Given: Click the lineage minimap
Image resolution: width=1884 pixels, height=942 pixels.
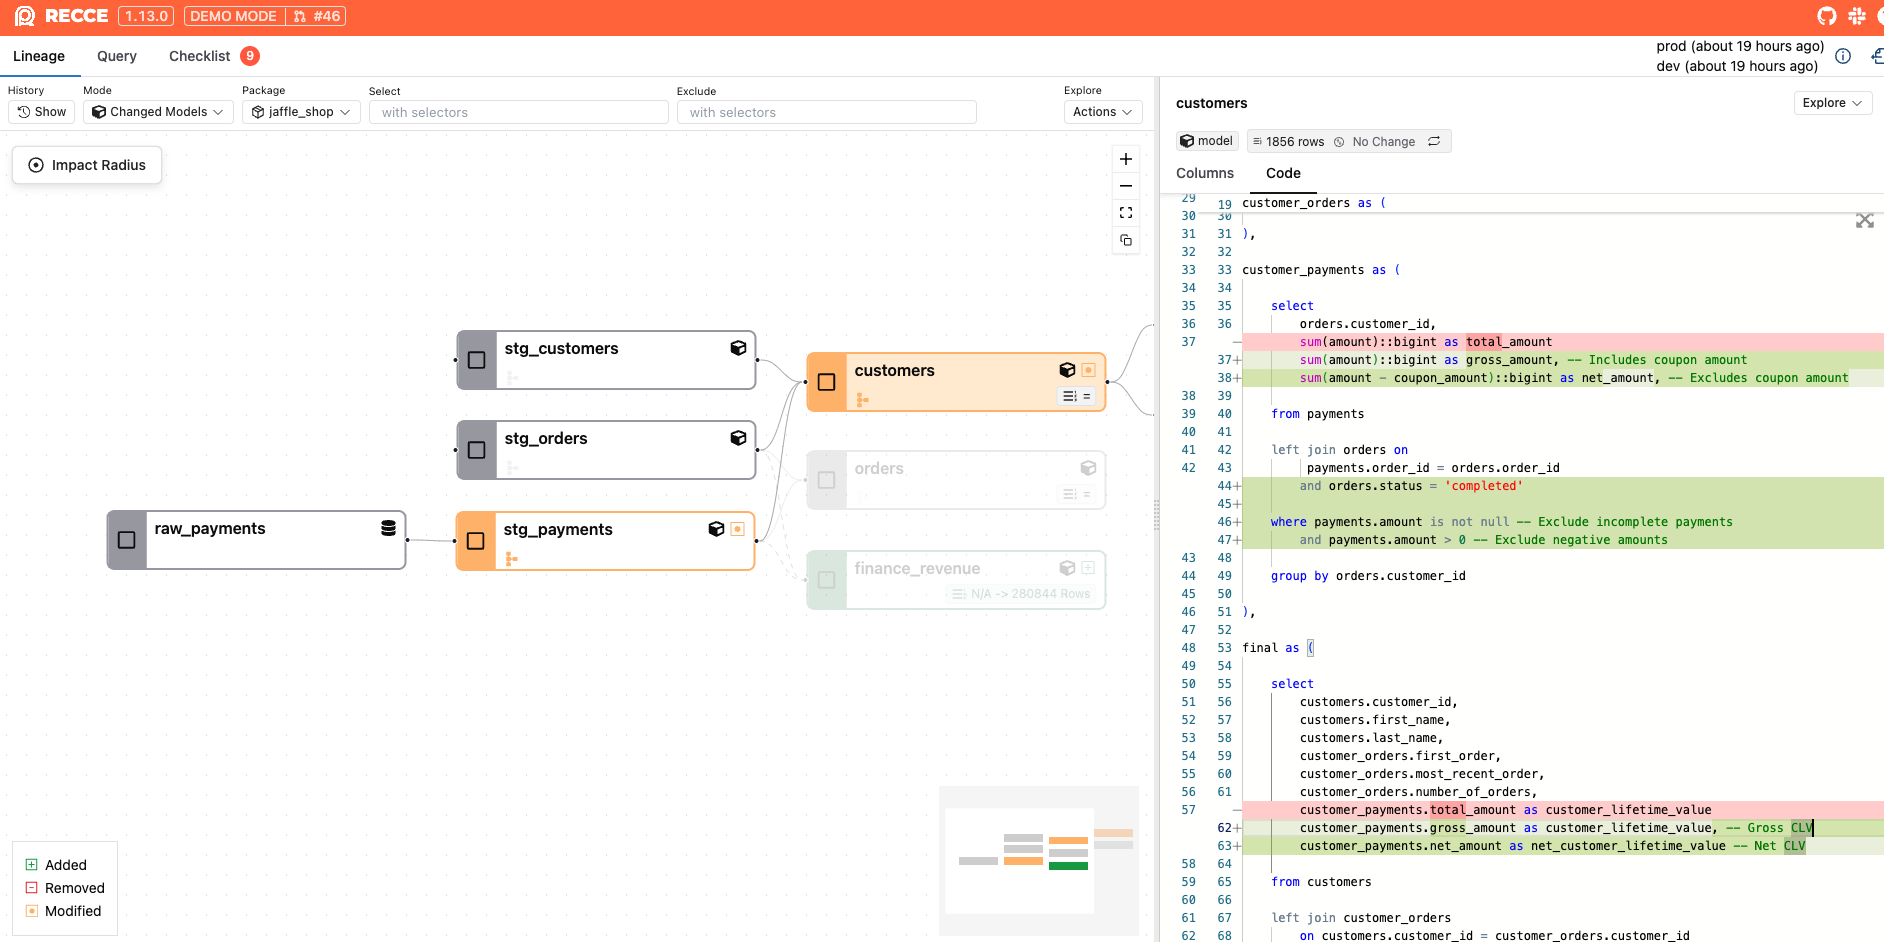Looking at the screenshot, I should click(x=1039, y=861).
